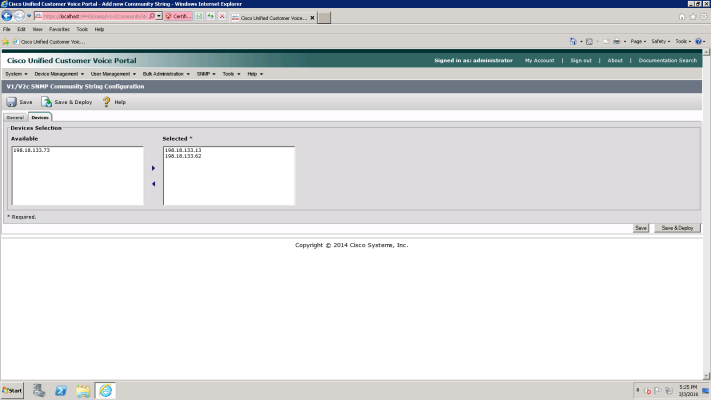Click the Save & Deploy toolbar icon

47,102
